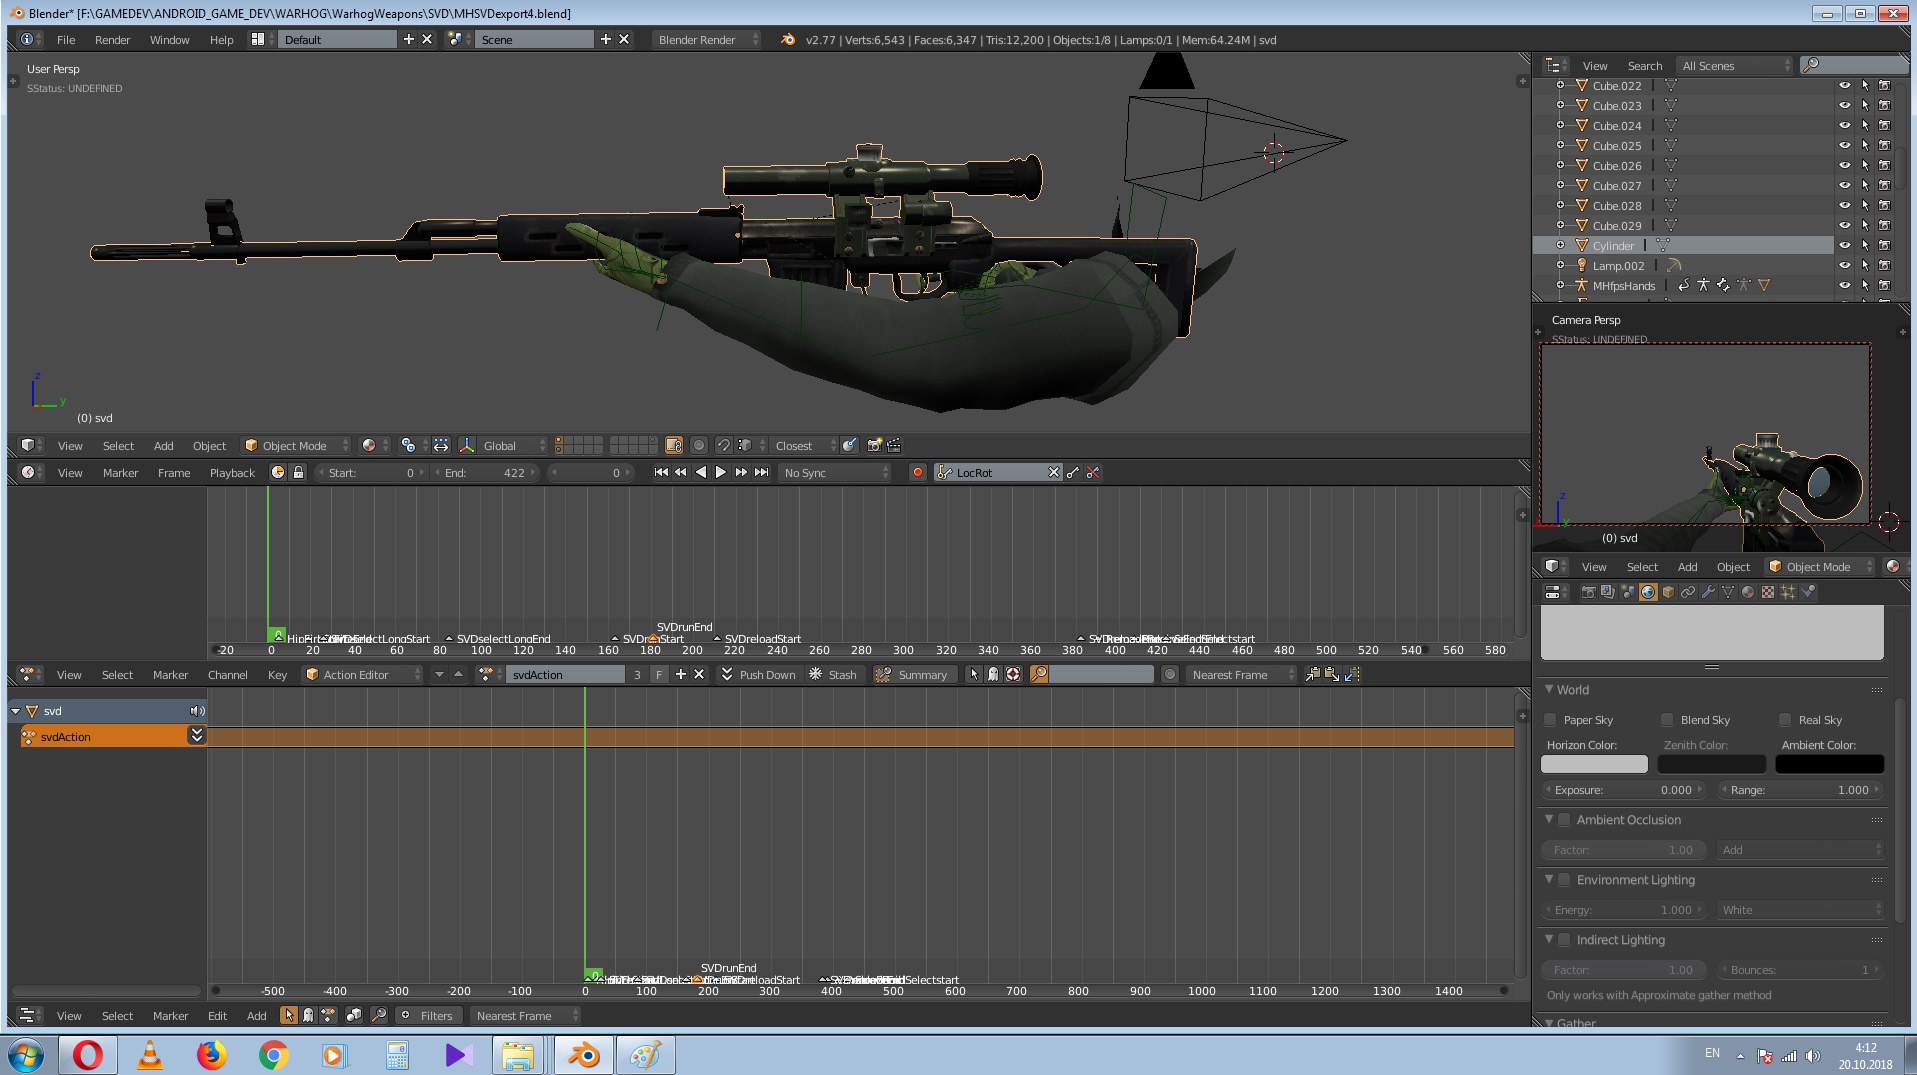Open the Constraints properties chain-link tab
Viewport: 1917px width, 1075px height.
click(x=1688, y=592)
